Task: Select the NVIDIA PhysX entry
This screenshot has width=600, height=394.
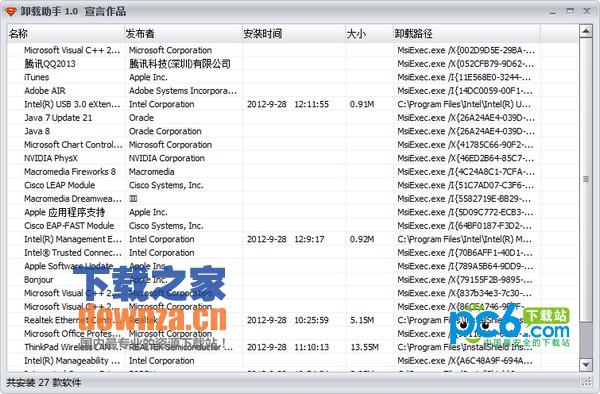Action: (292, 158)
